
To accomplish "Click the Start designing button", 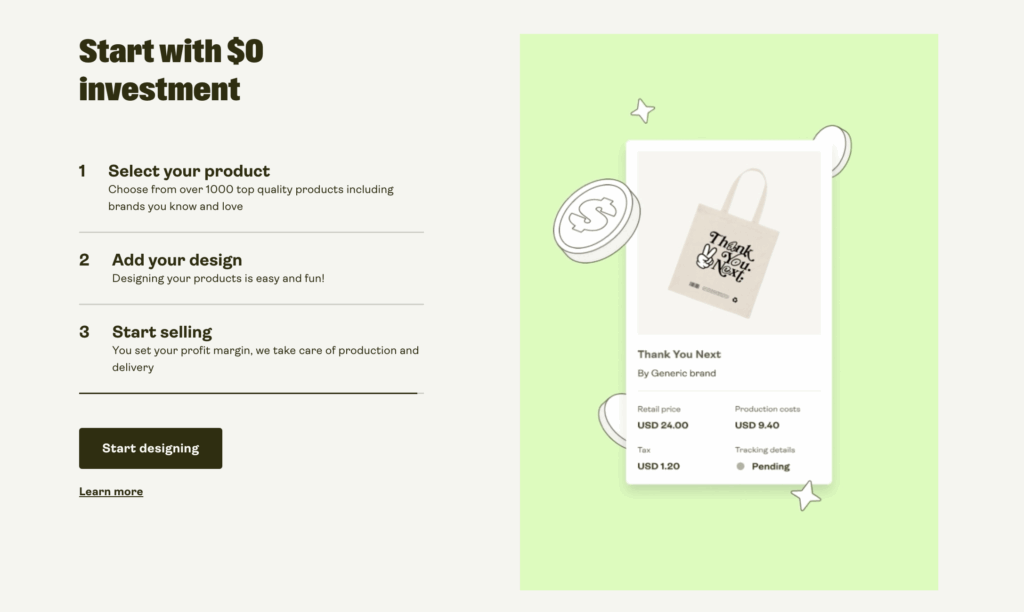I will point(150,448).
